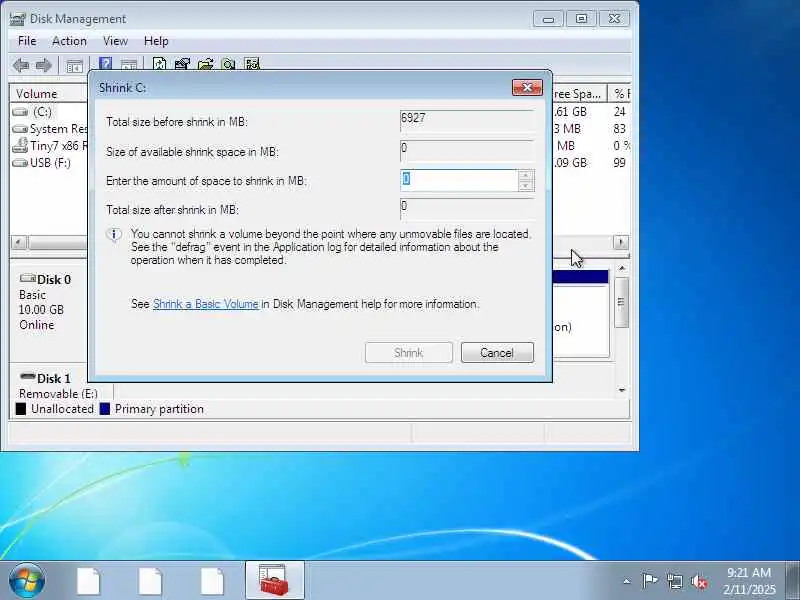The height and width of the screenshot is (600, 800).
Task: Click the black Unallocated legend swatch
Action: [21, 409]
